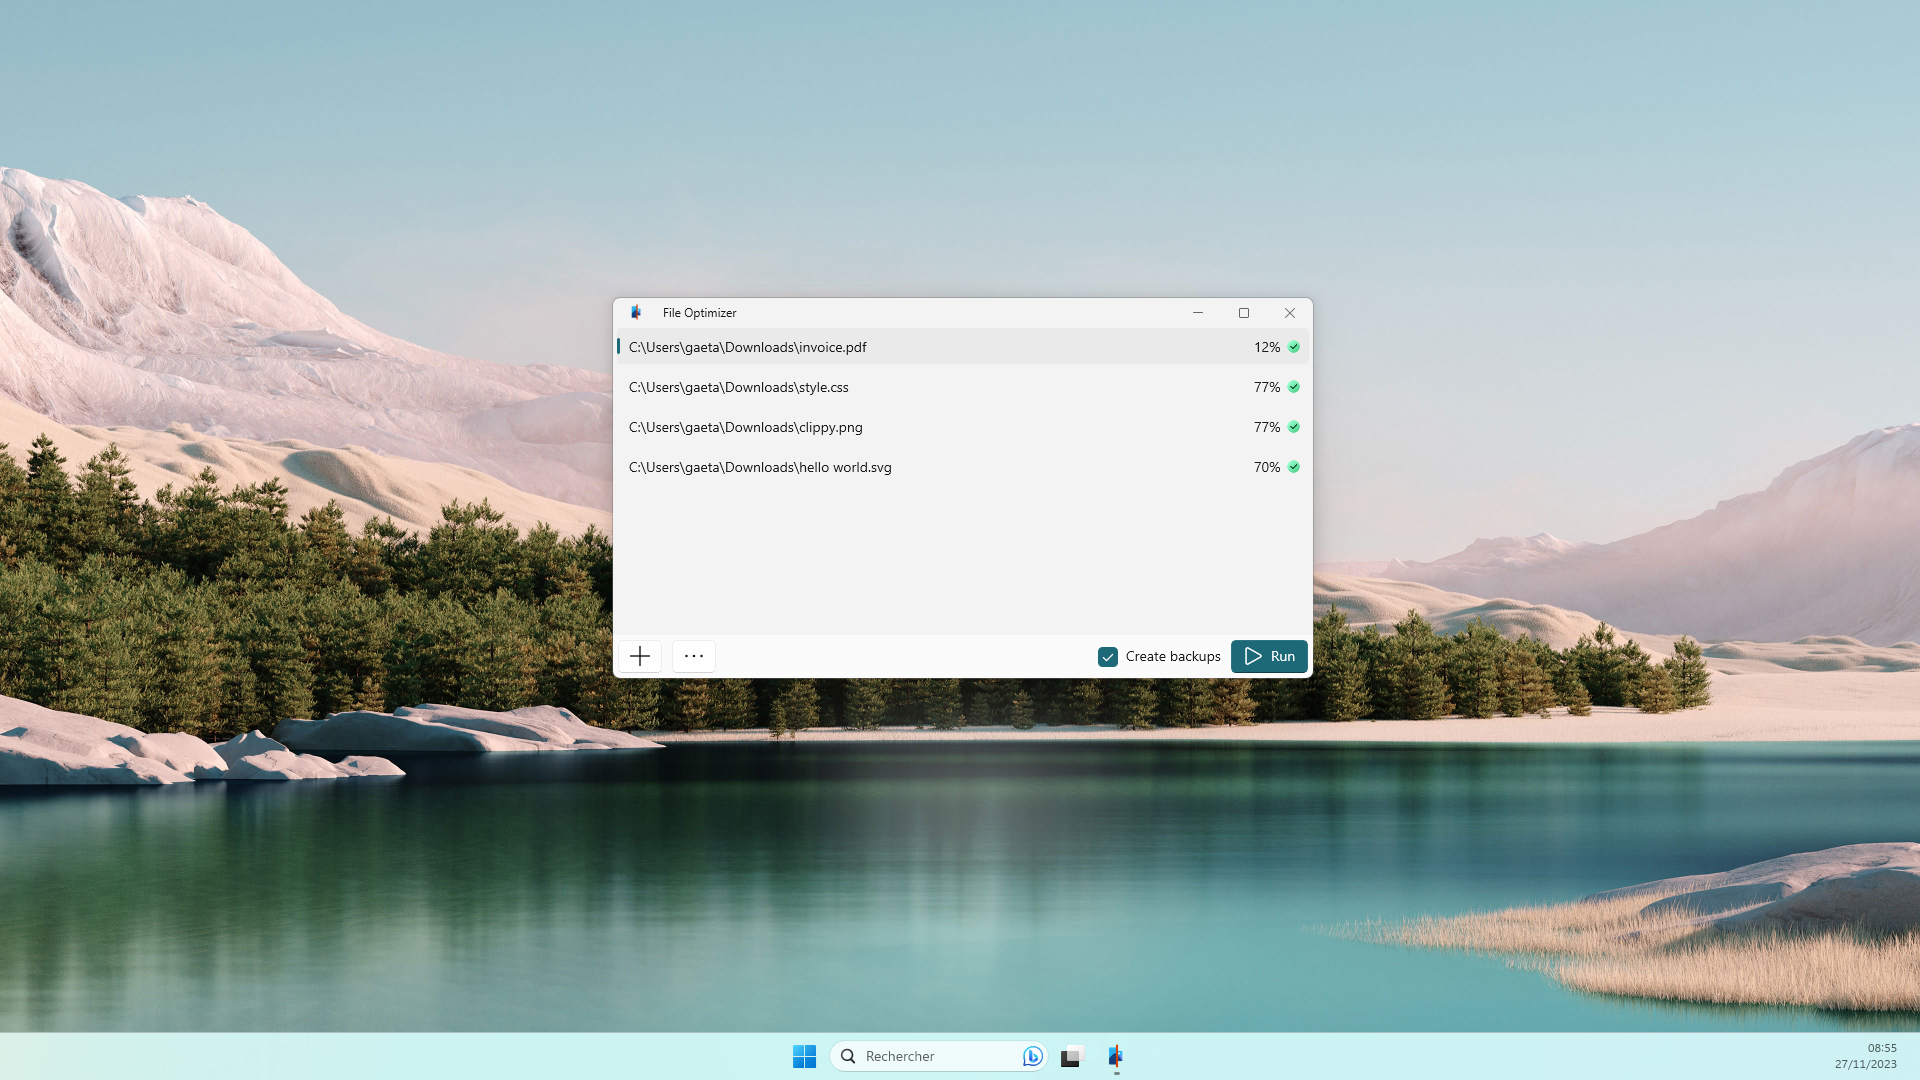Click the green check next to clippy.png
The height and width of the screenshot is (1080, 1920).
point(1294,427)
